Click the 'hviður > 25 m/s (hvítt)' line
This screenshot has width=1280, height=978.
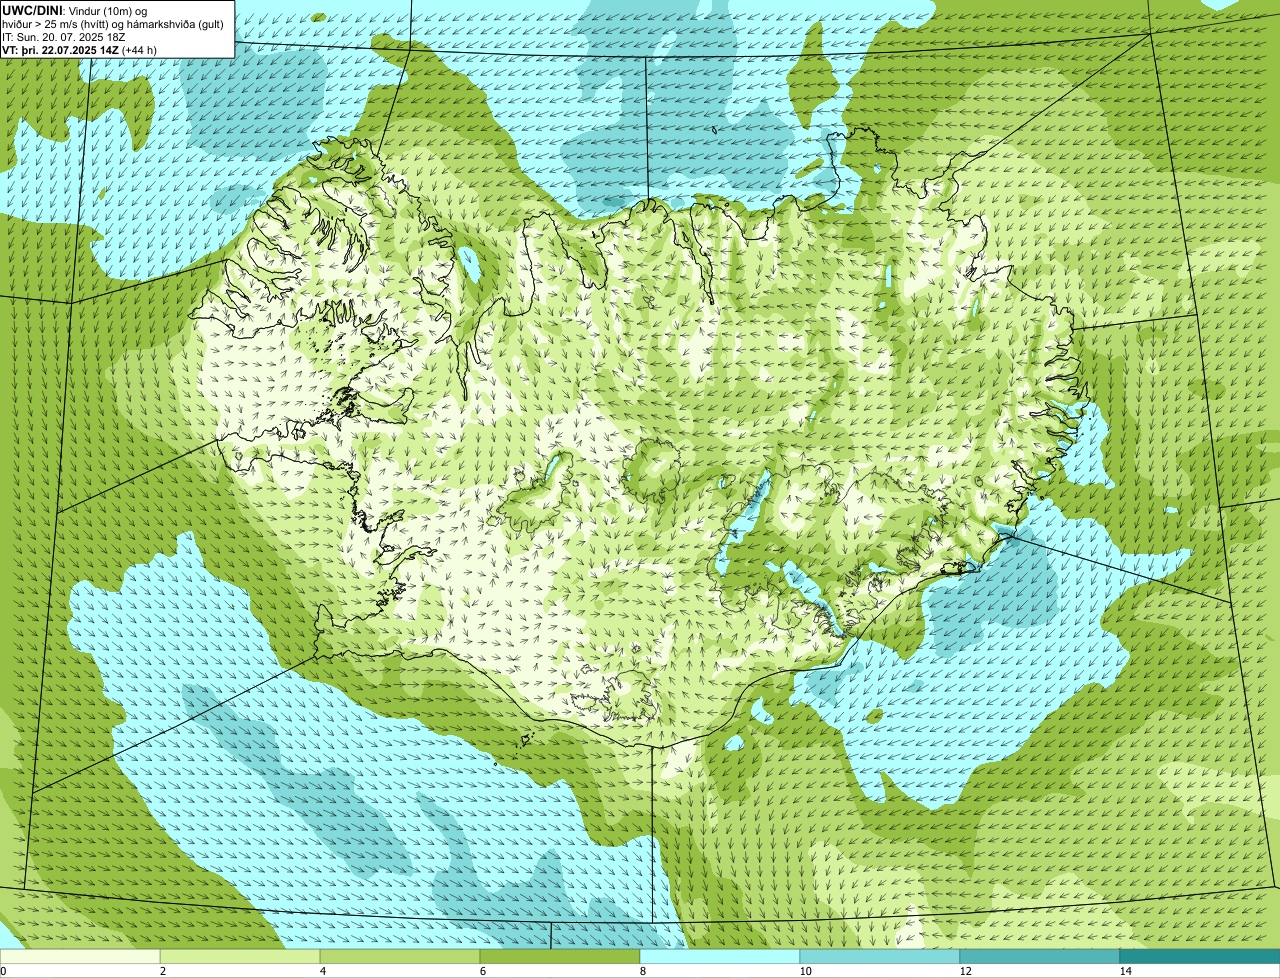[112, 23]
